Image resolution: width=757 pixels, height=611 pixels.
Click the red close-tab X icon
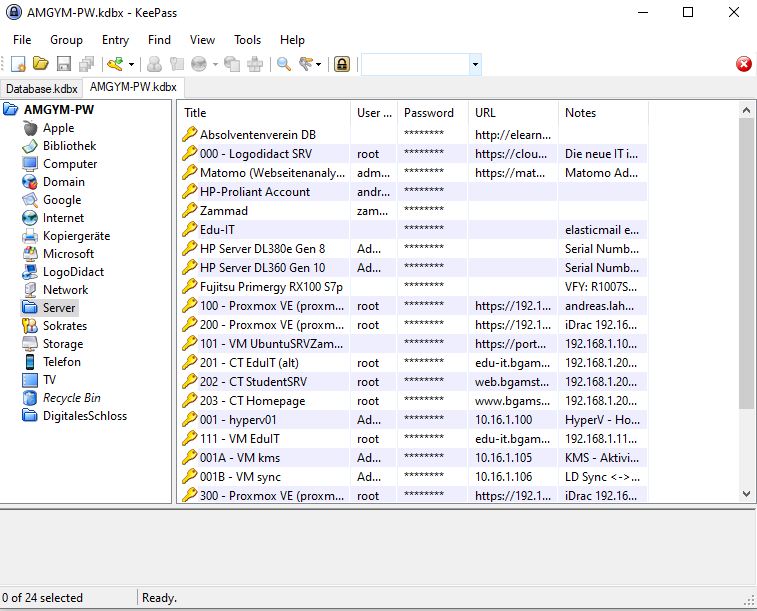tap(743, 64)
